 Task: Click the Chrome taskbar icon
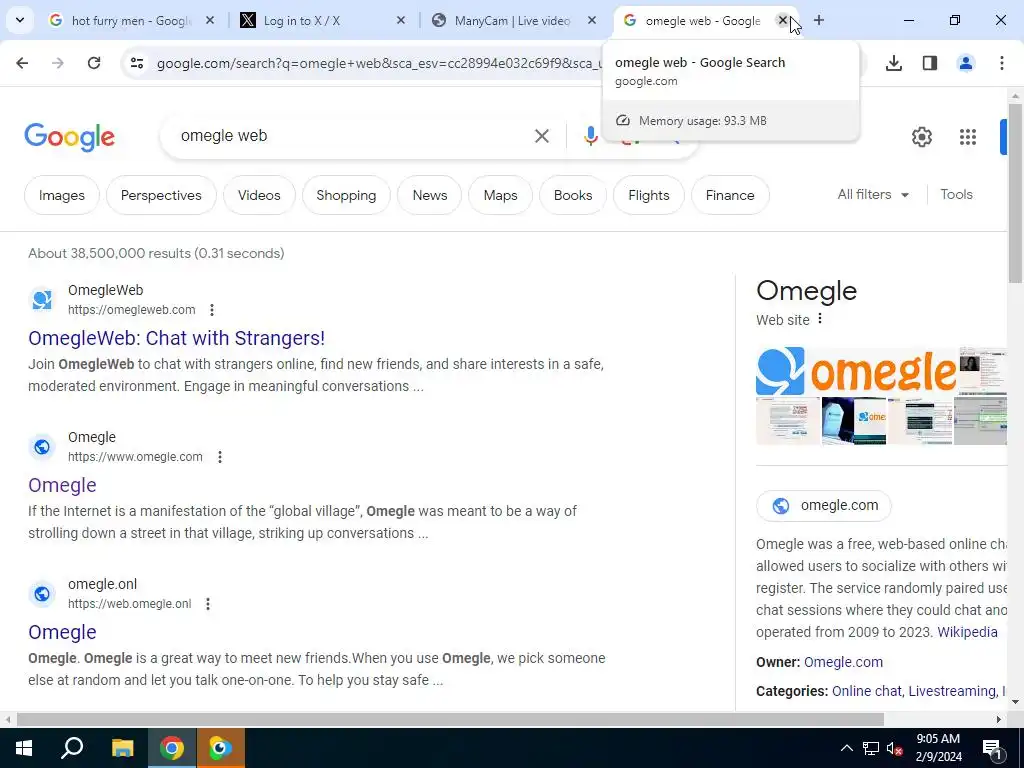pos(172,748)
